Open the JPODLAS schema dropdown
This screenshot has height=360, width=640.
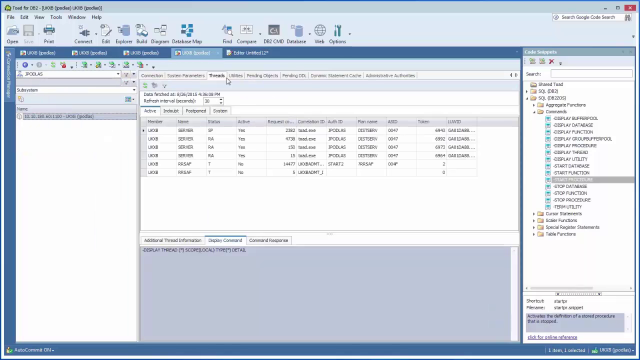pyautogui.click(x=118, y=74)
